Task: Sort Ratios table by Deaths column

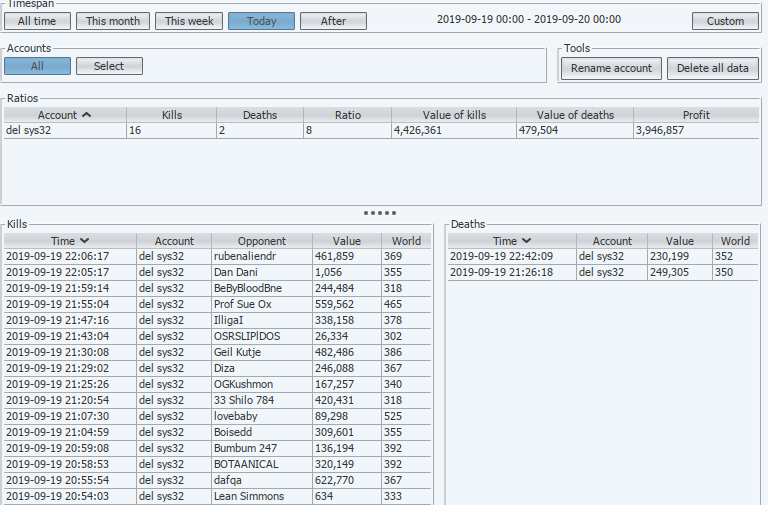Action: [x=260, y=115]
